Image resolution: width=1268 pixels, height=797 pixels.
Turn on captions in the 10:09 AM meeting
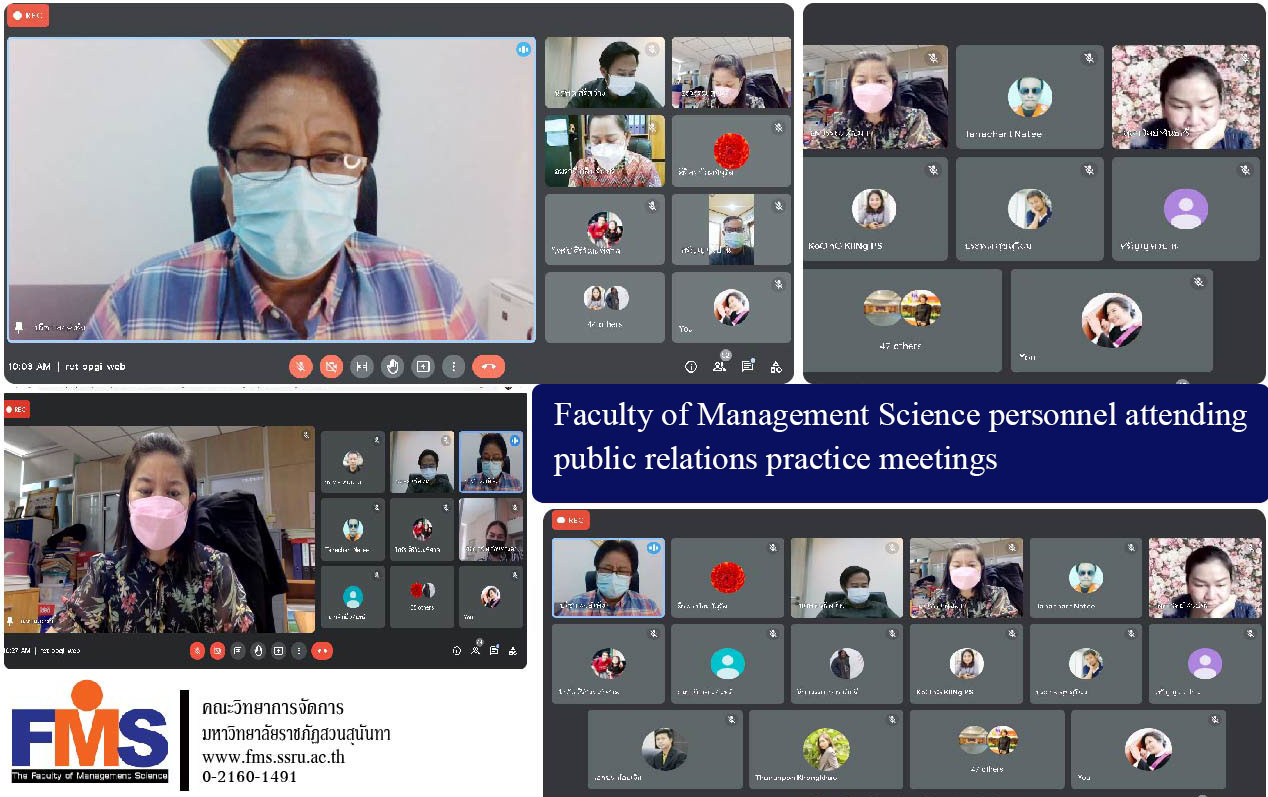362,367
